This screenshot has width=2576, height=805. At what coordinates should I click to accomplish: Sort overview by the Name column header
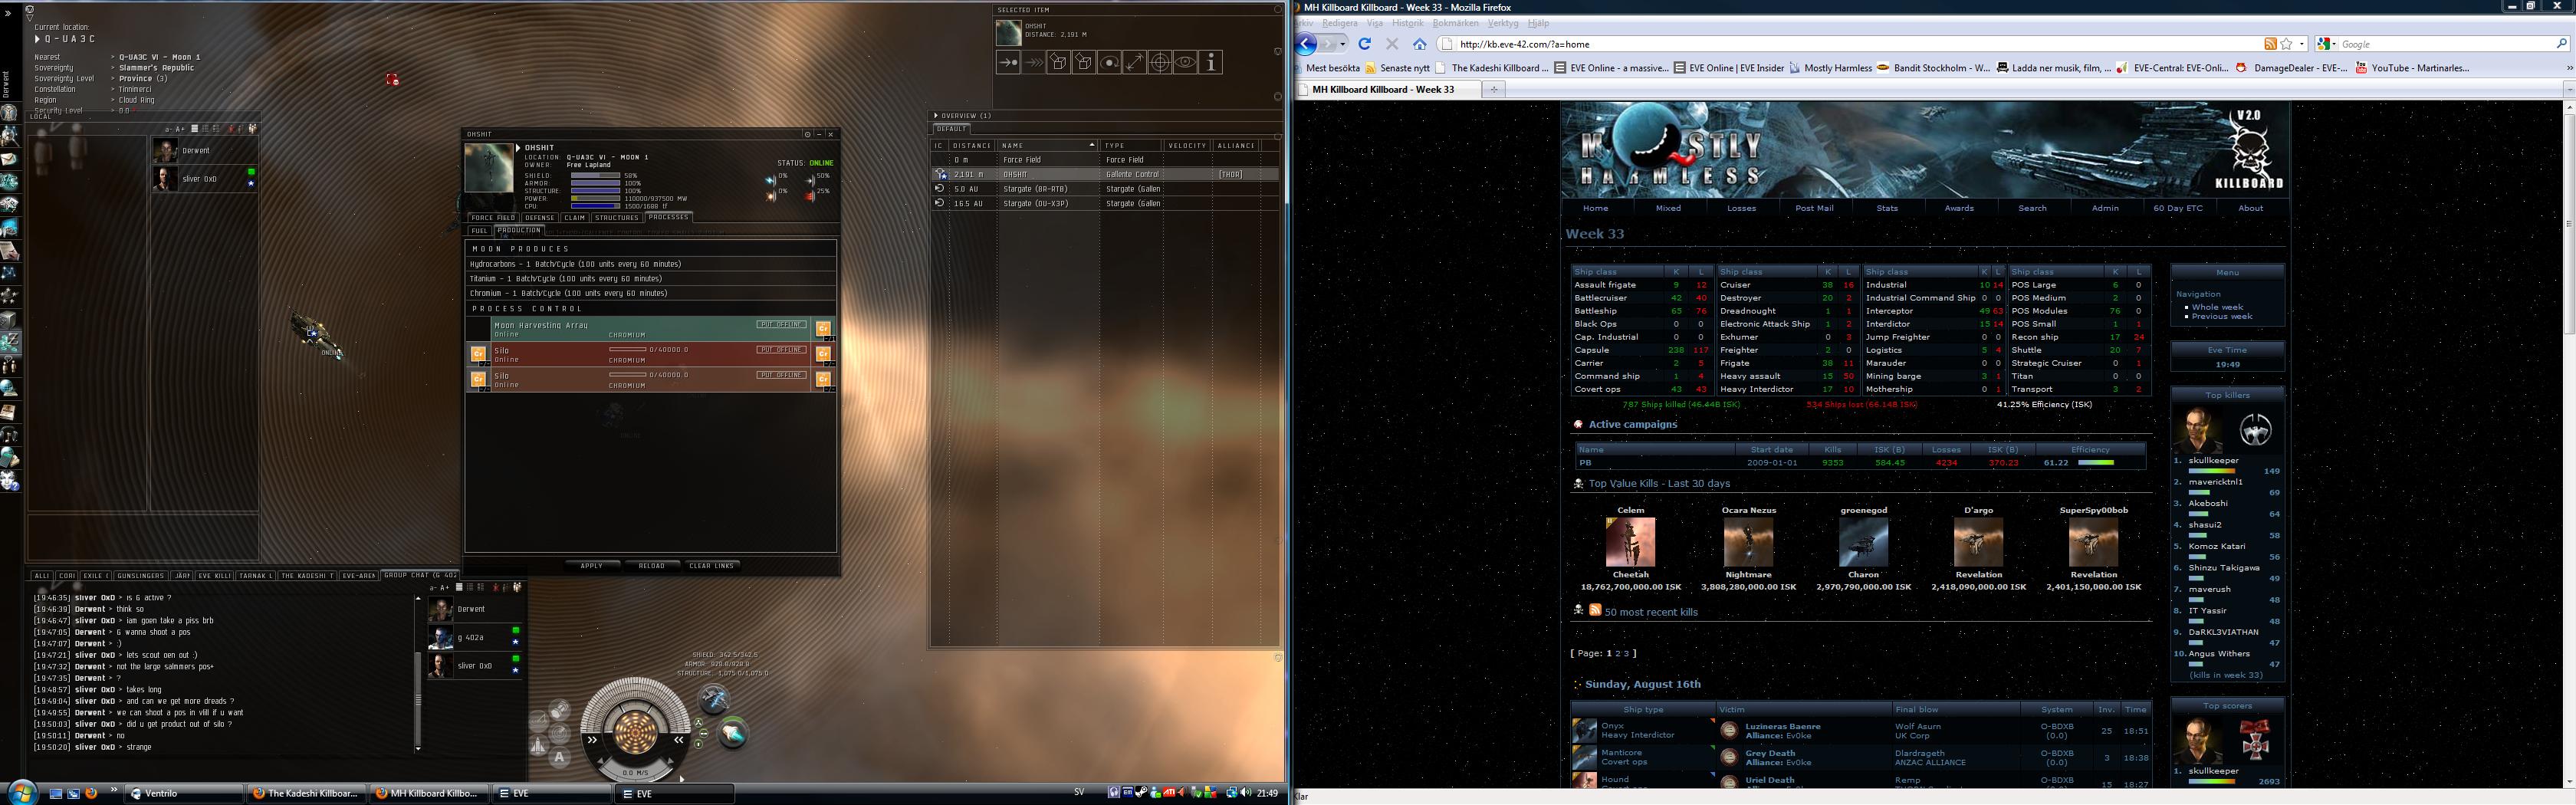1049,145
